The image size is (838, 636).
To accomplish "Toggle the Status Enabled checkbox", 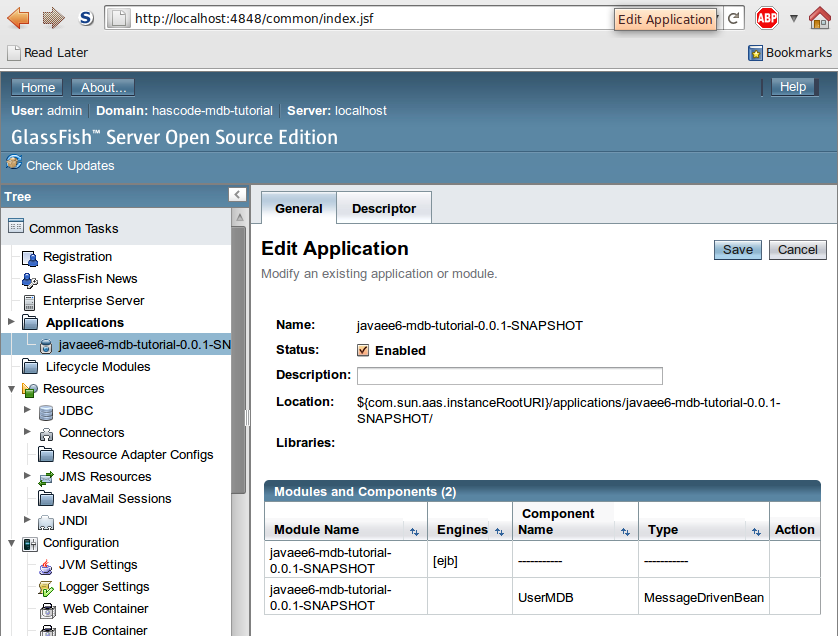I will click(364, 351).
